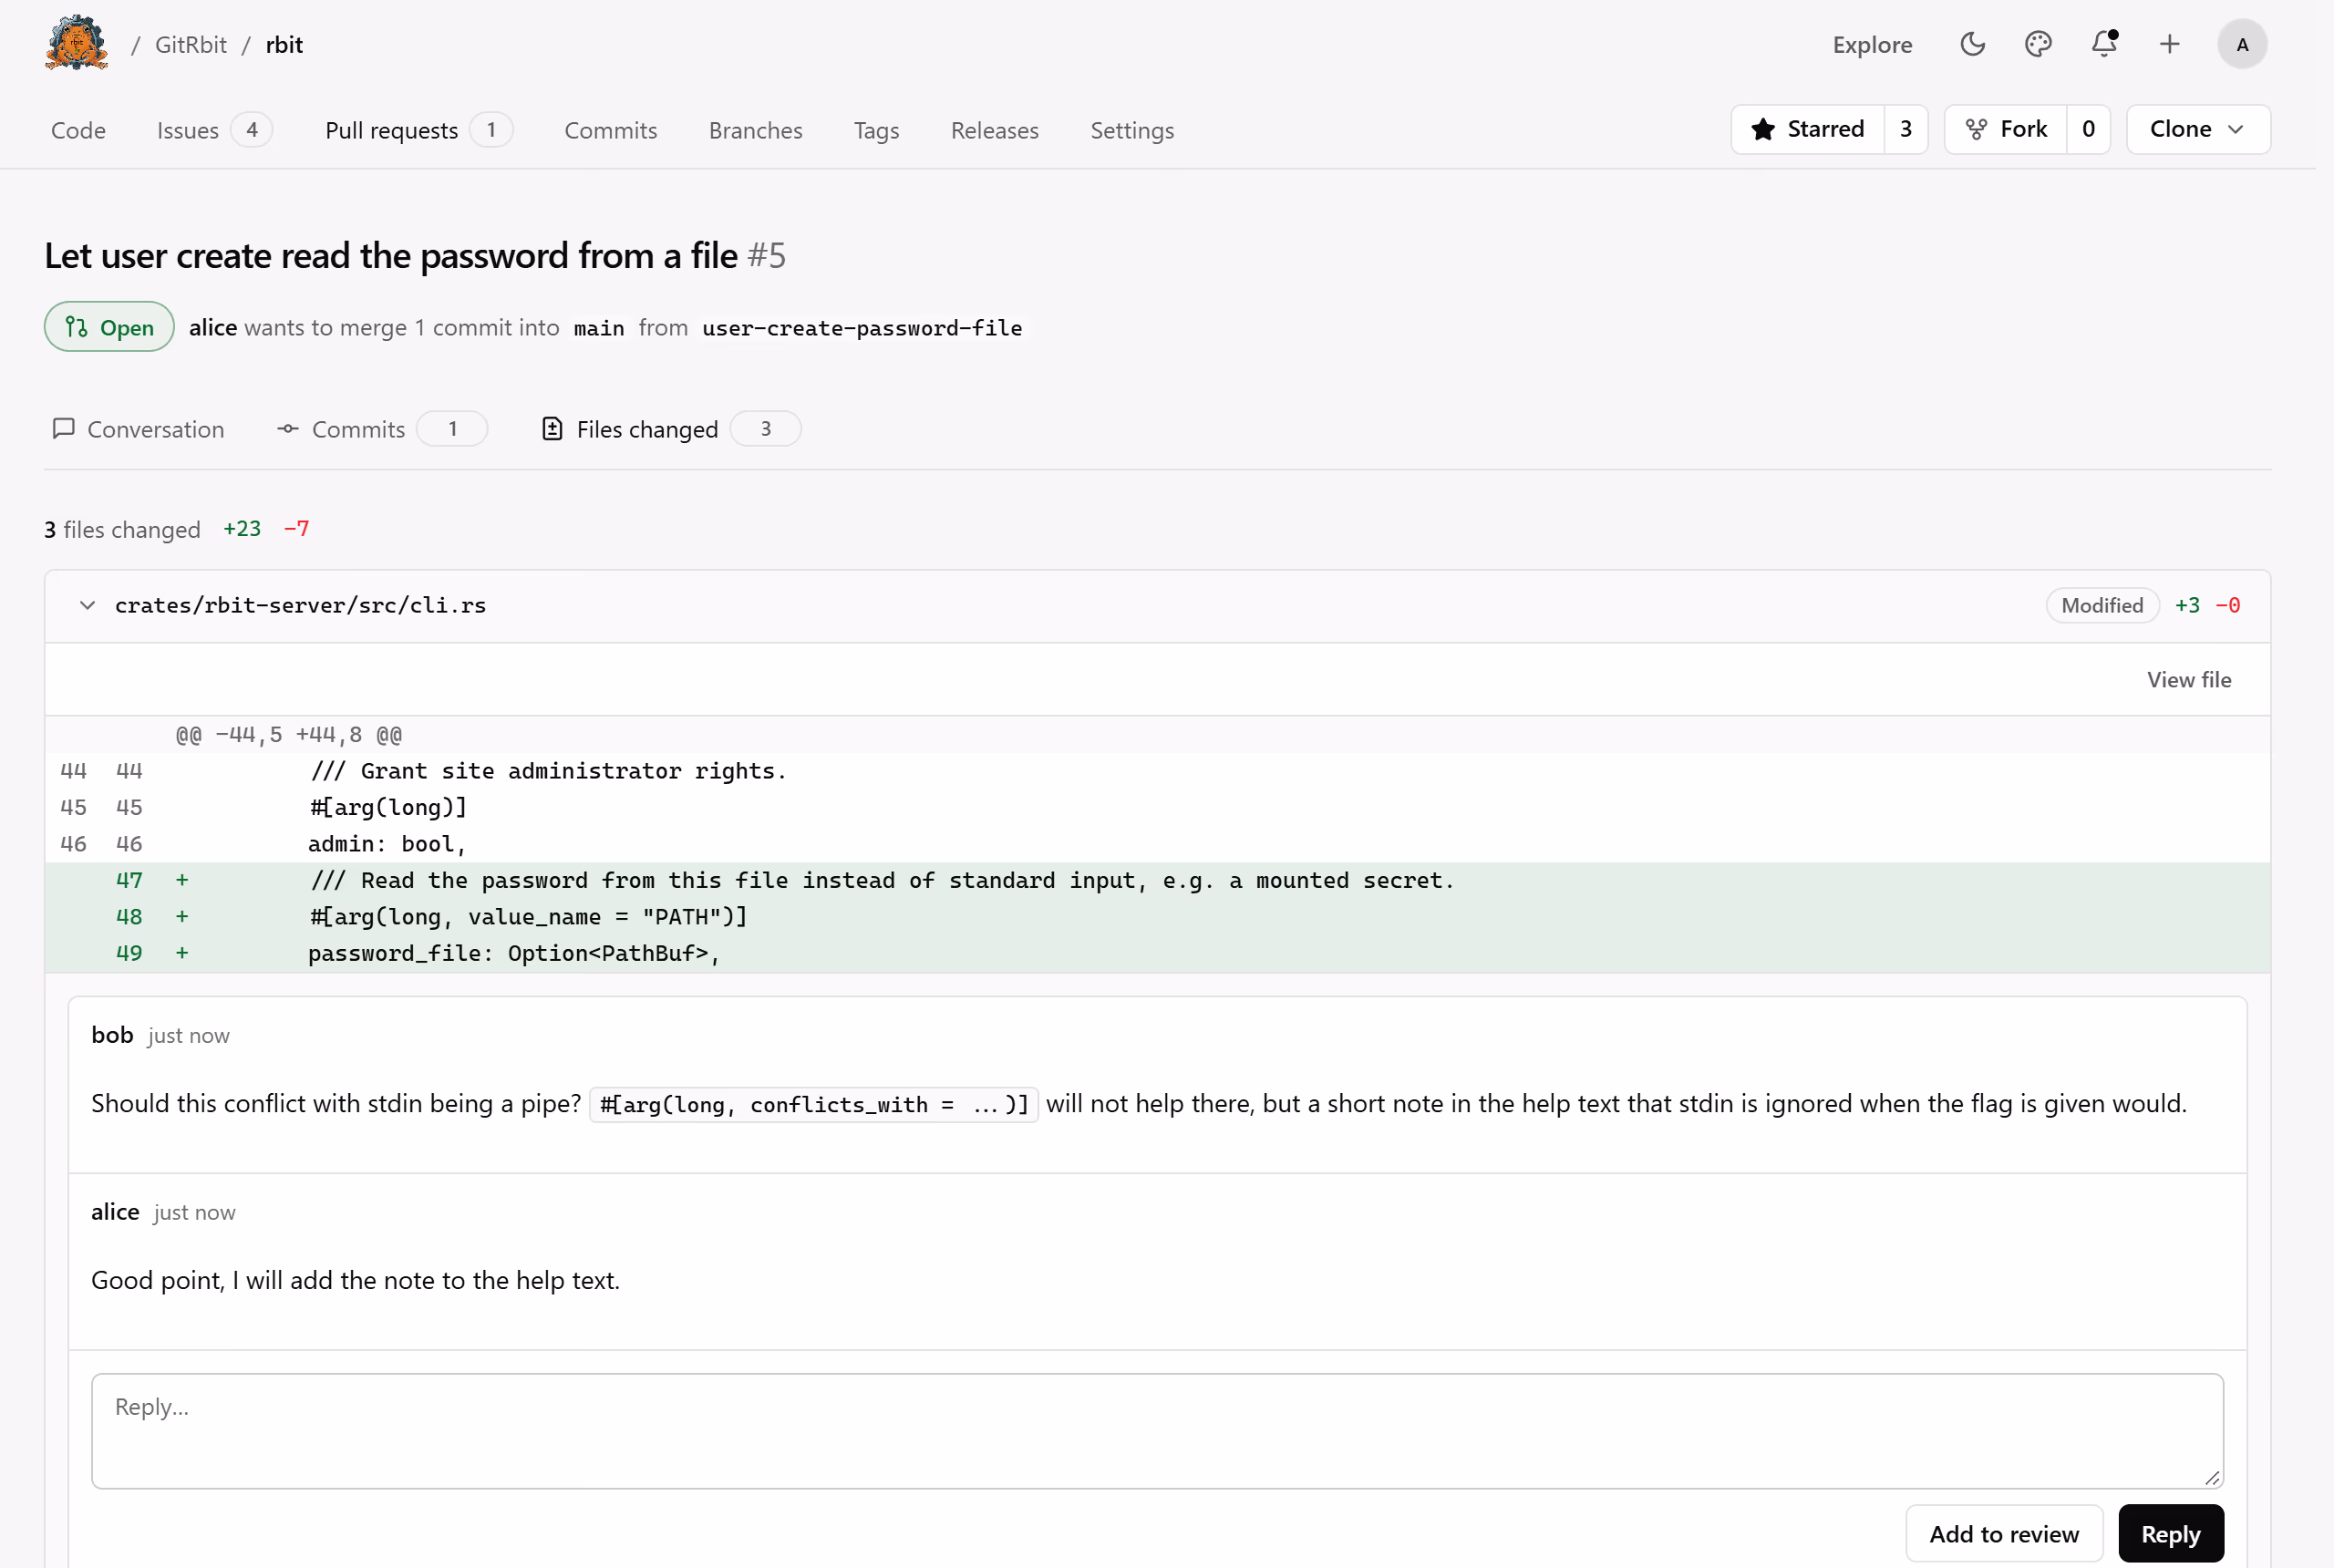Open the GitRbit owner link

(x=190, y=44)
